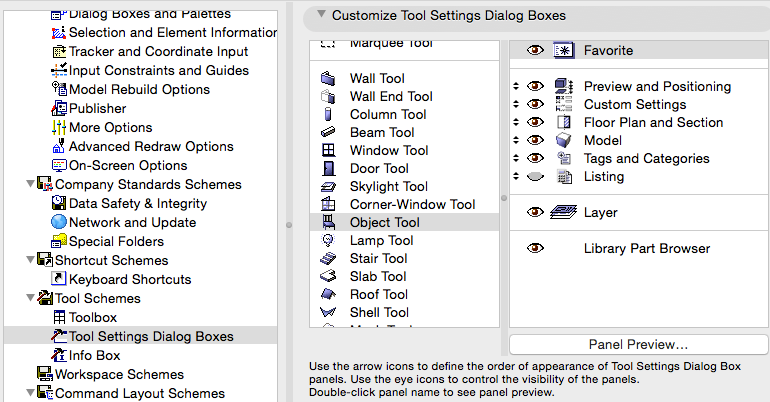Click the Layer panel icon

click(x=562, y=212)
